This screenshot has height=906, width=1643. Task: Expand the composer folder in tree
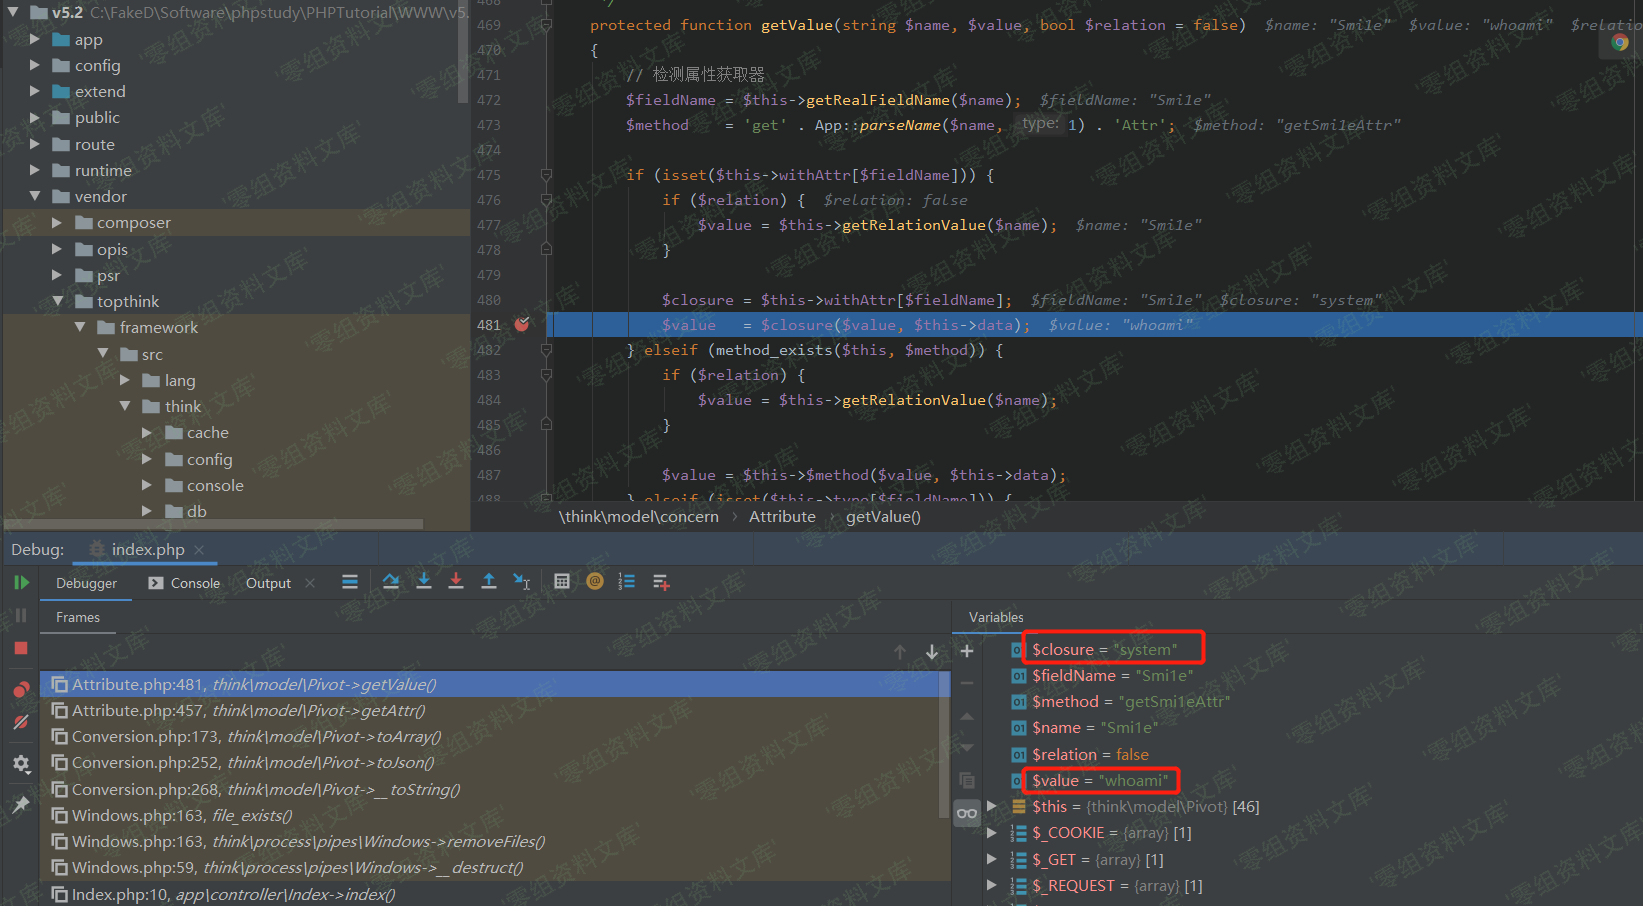coord(57,223)
